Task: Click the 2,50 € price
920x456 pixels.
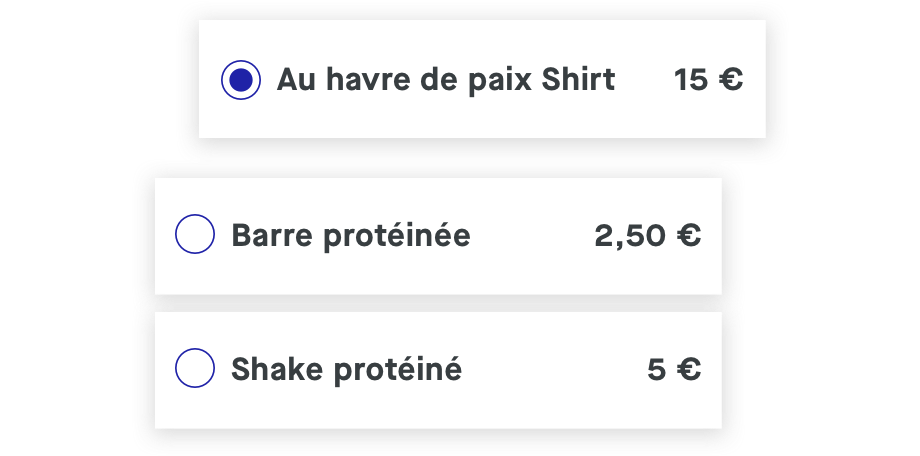Action: 647,236
